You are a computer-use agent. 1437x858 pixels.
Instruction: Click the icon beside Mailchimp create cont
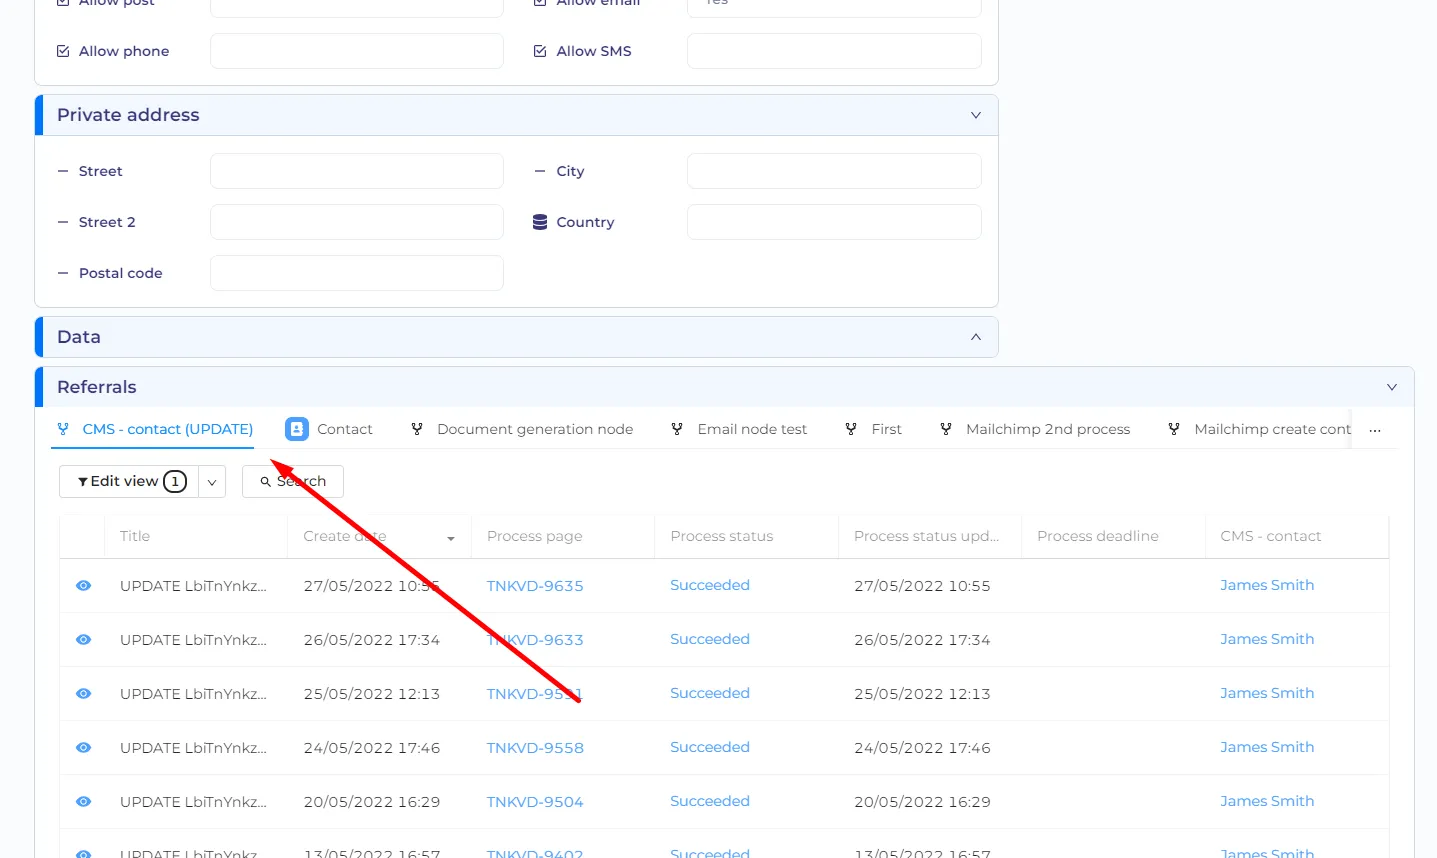(x=1174, y=429)
